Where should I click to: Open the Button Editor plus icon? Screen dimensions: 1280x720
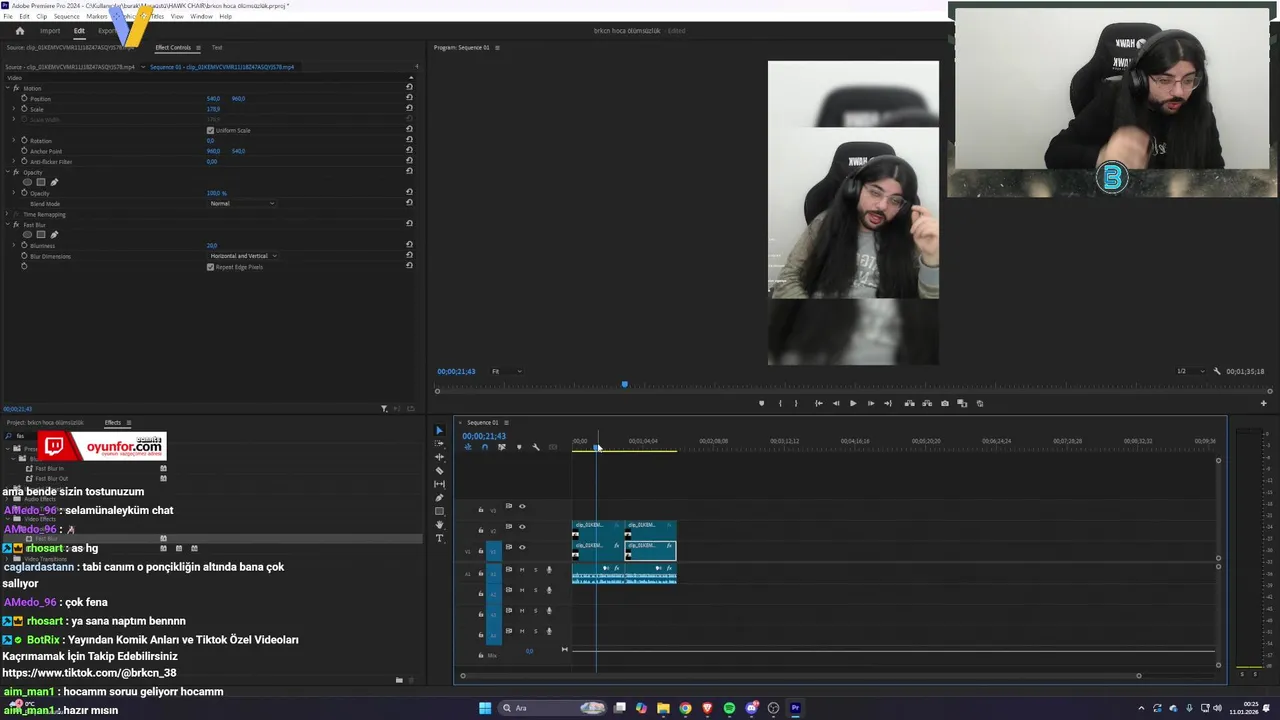[1263, 403]
